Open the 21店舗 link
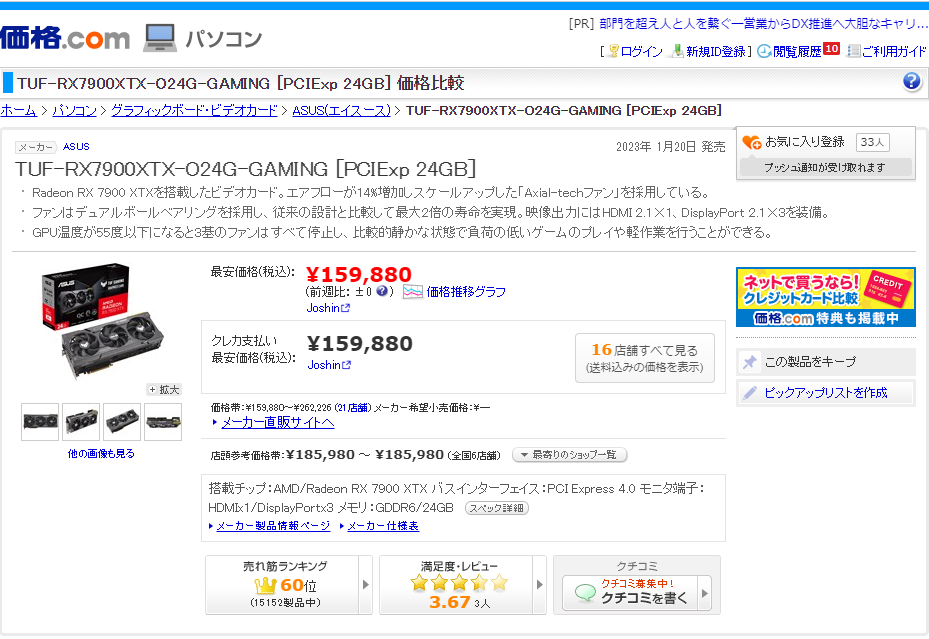929x639 pixels. [352, 407]
